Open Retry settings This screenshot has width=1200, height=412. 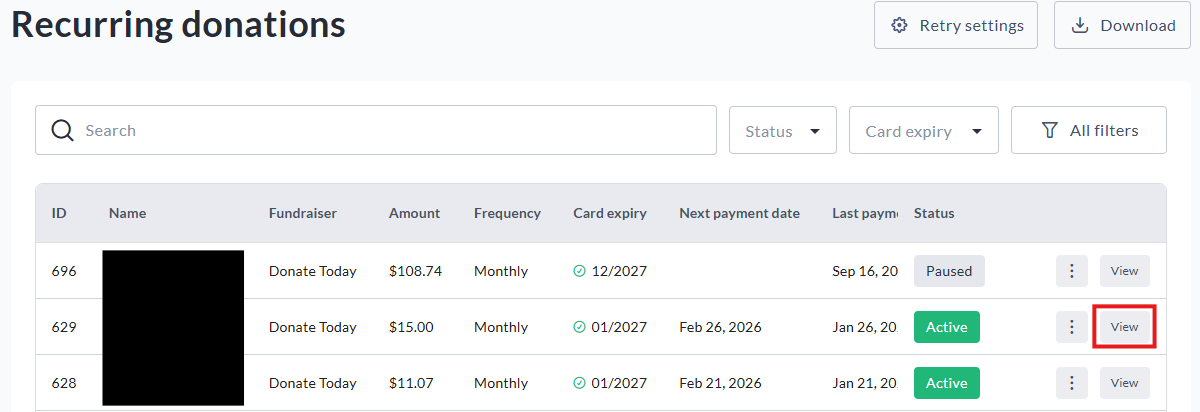(x=955, y=25)
